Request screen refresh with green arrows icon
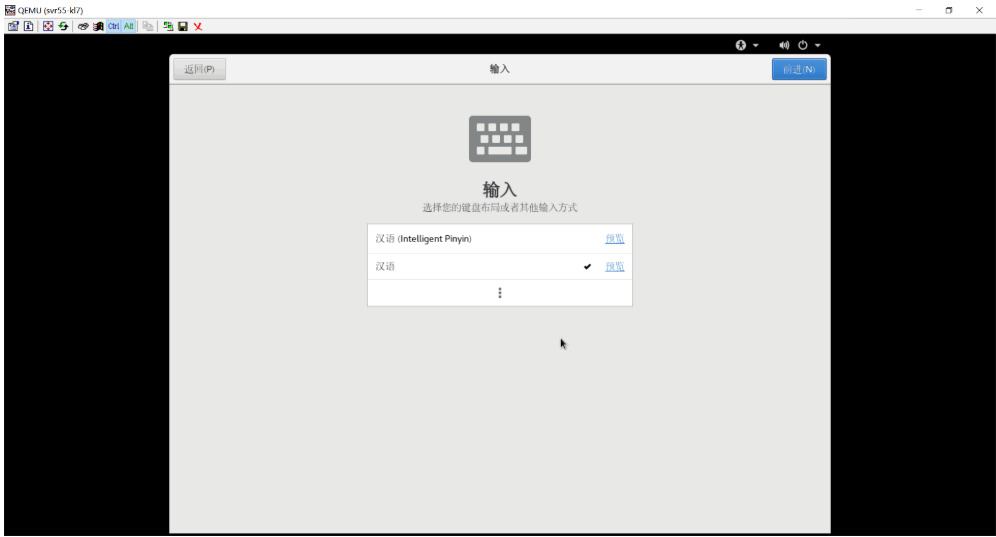 tap(63, 26)
